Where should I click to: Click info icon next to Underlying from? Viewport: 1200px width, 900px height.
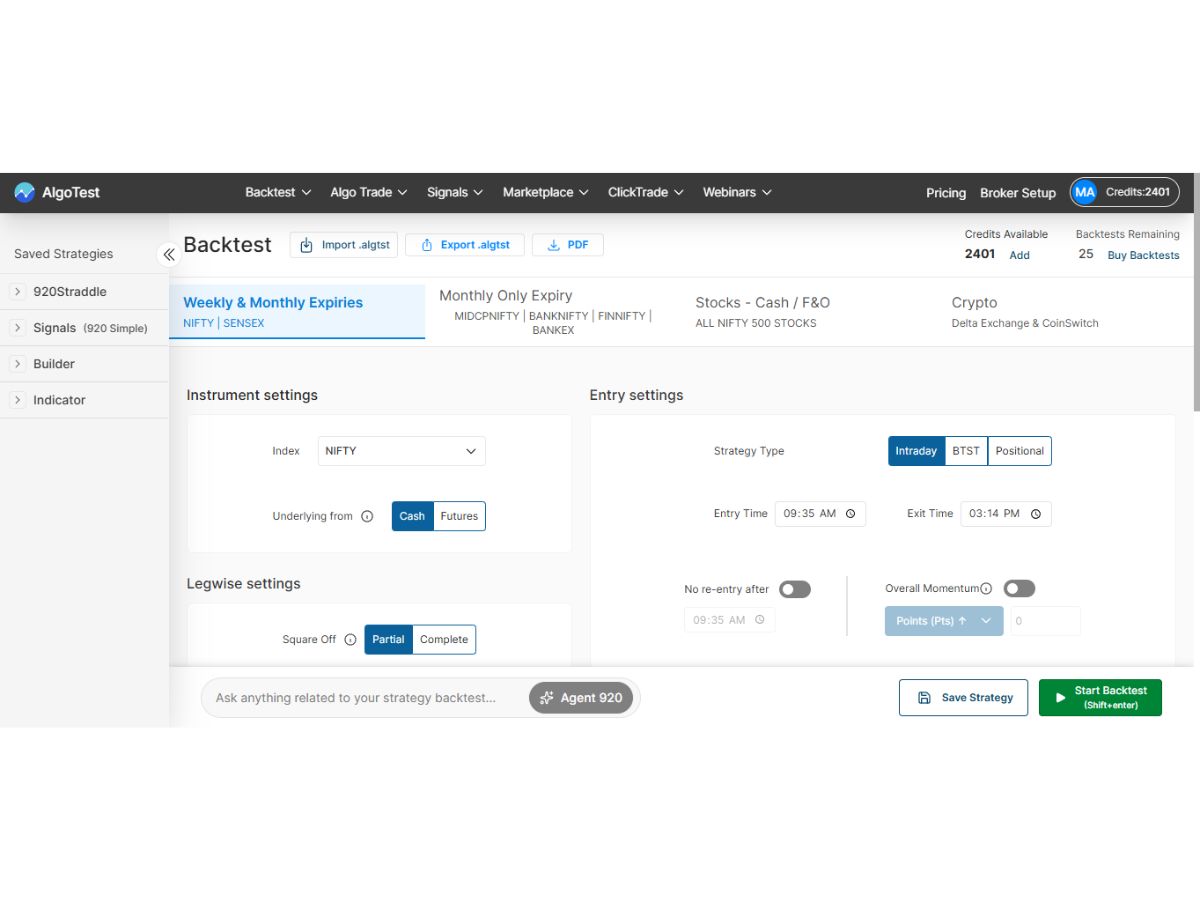point(367,516)
